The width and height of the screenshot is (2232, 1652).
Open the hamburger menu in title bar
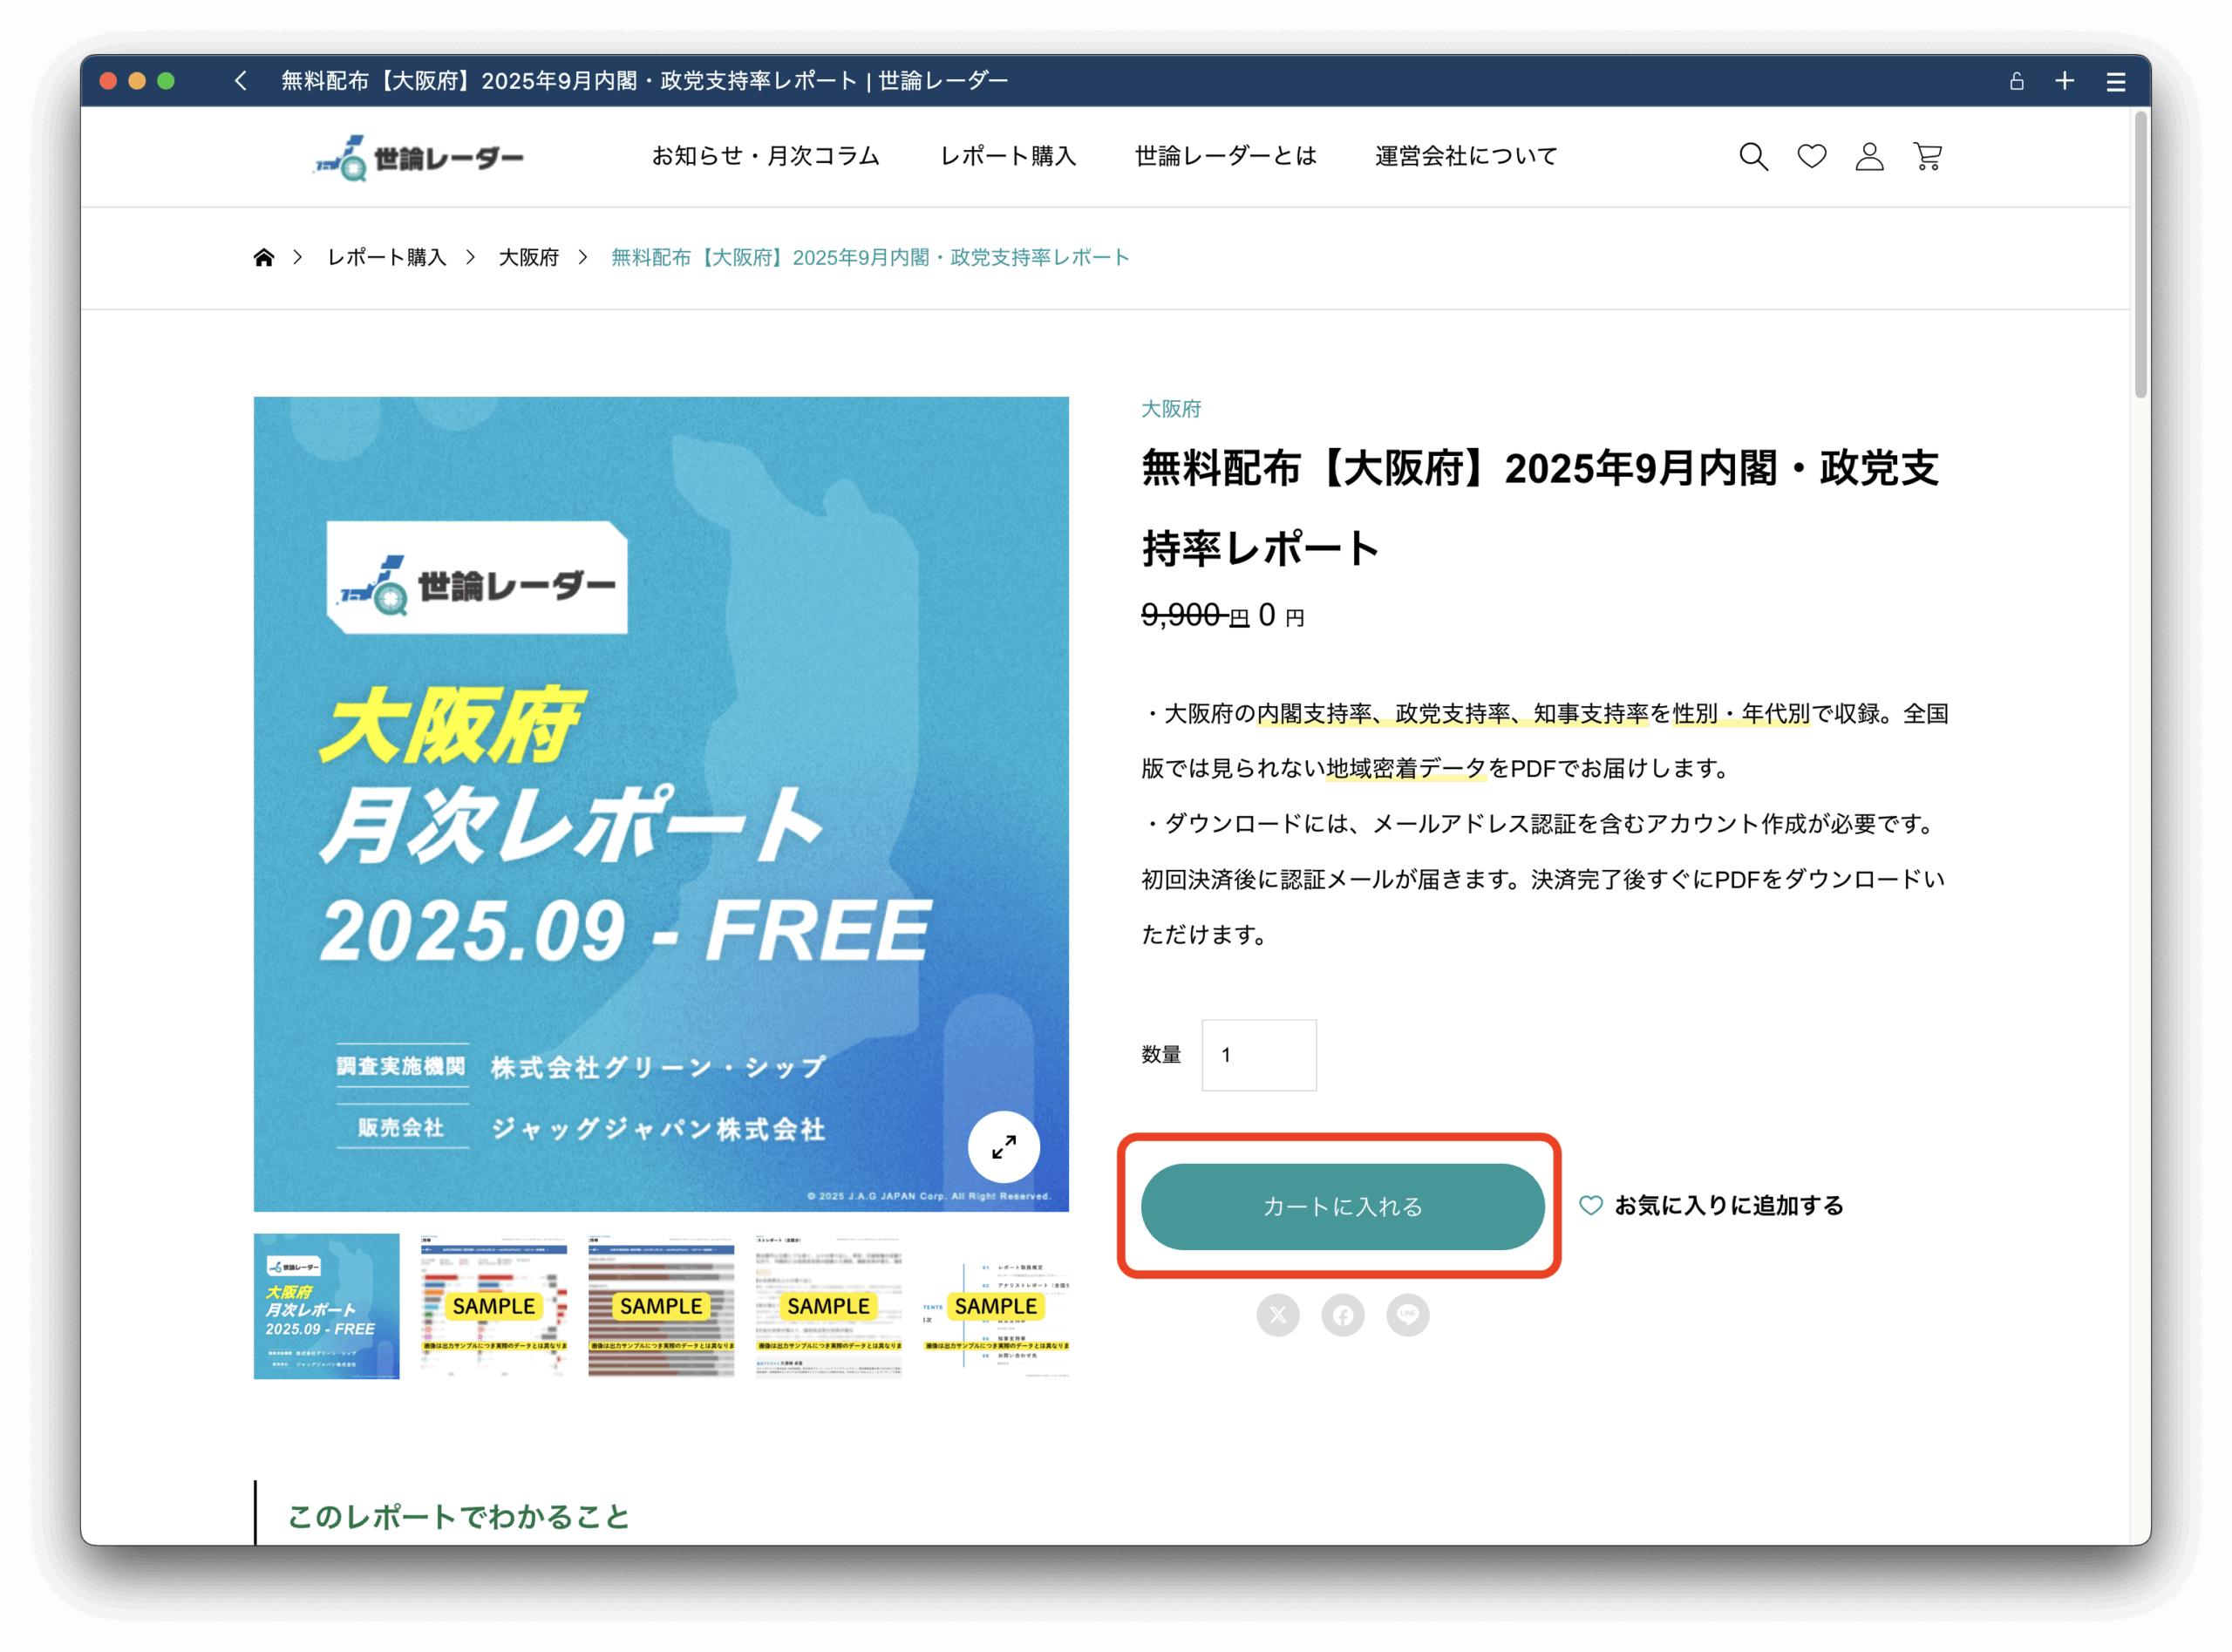pos(2115,82)
